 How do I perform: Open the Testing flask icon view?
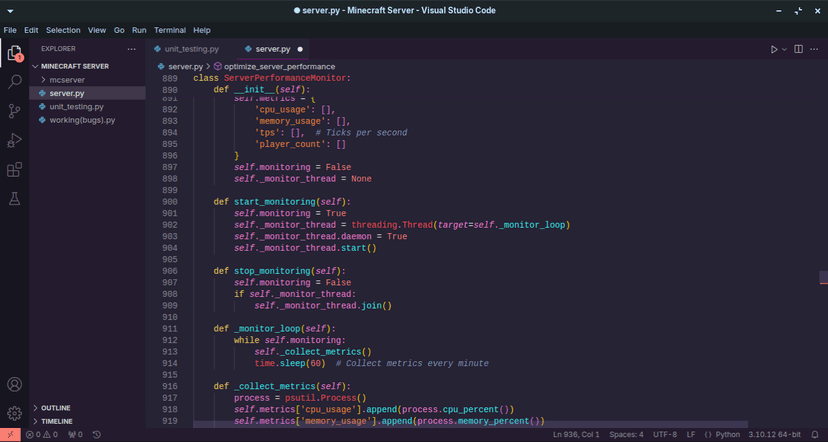point(14,199)
